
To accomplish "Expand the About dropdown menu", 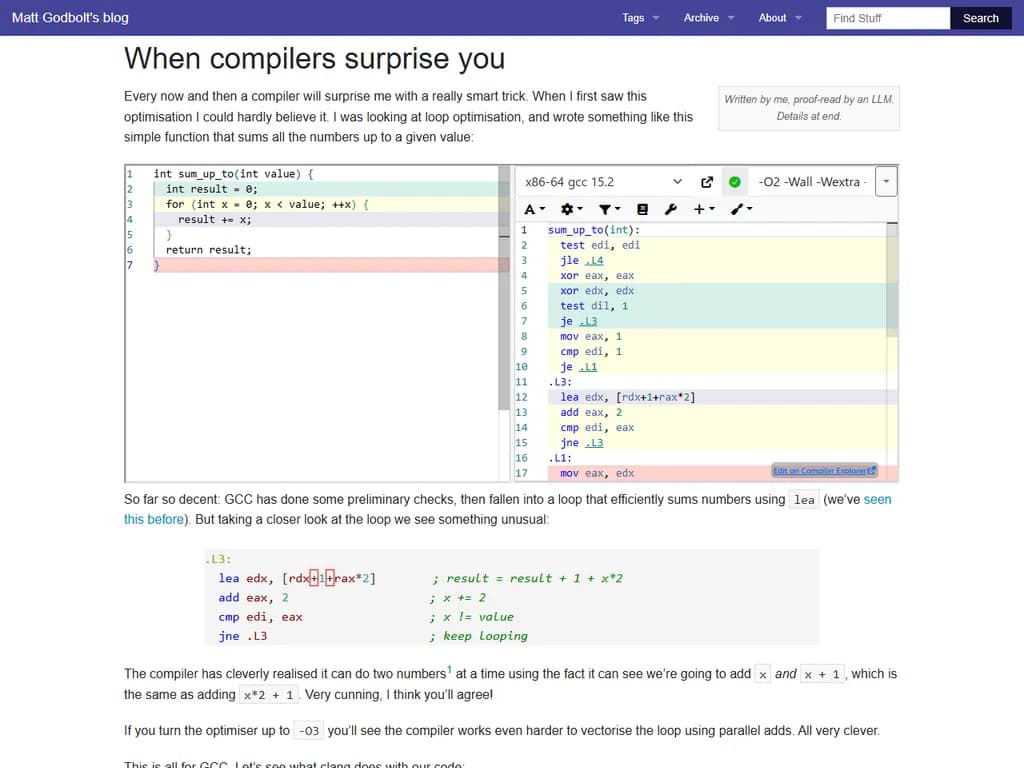I will pos(780,18).
